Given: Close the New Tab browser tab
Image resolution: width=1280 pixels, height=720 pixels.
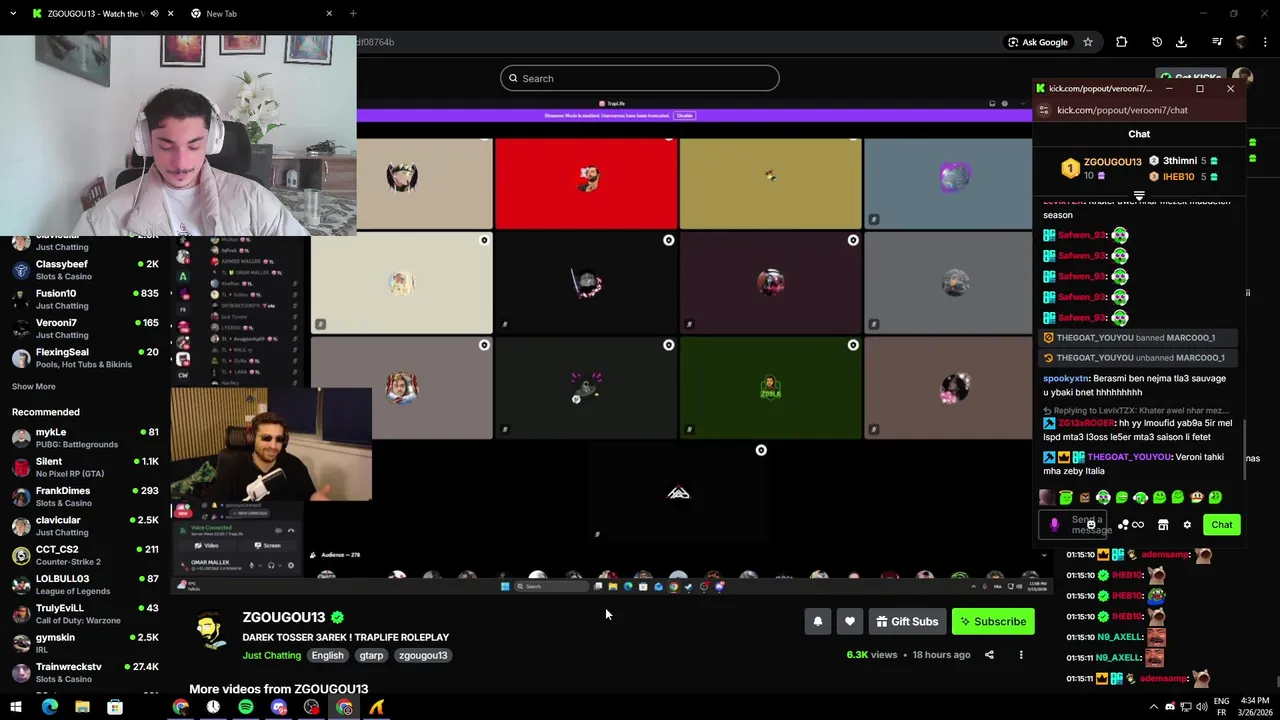Looking at the screenshot, I should click(x=329, y=14).
